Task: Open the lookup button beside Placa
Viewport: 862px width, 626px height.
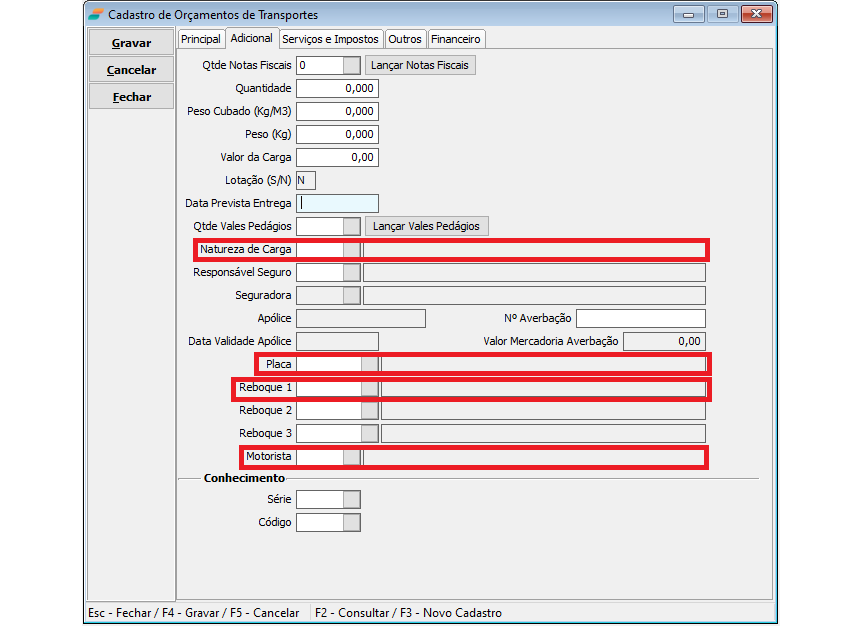Action: click(369, 364)
